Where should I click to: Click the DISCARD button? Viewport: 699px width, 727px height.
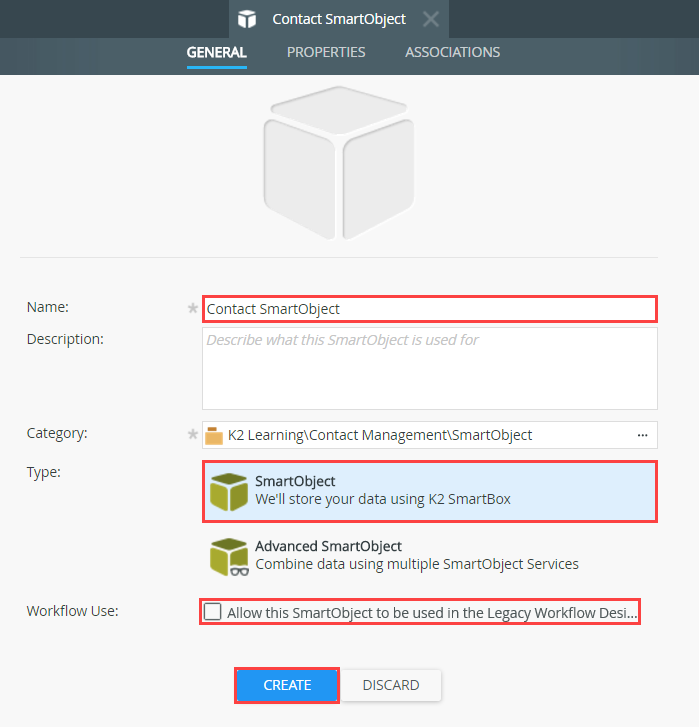click(391, 685)
